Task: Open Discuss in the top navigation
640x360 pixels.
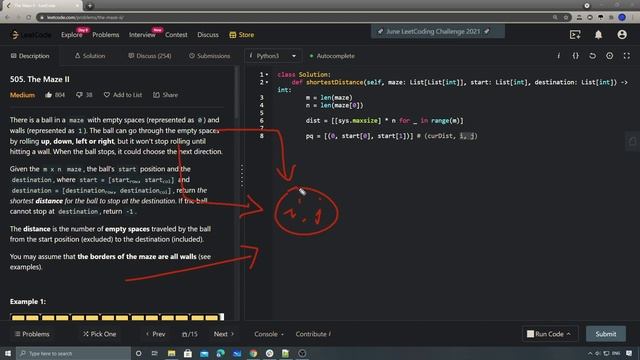Action: tap(208, 35)
